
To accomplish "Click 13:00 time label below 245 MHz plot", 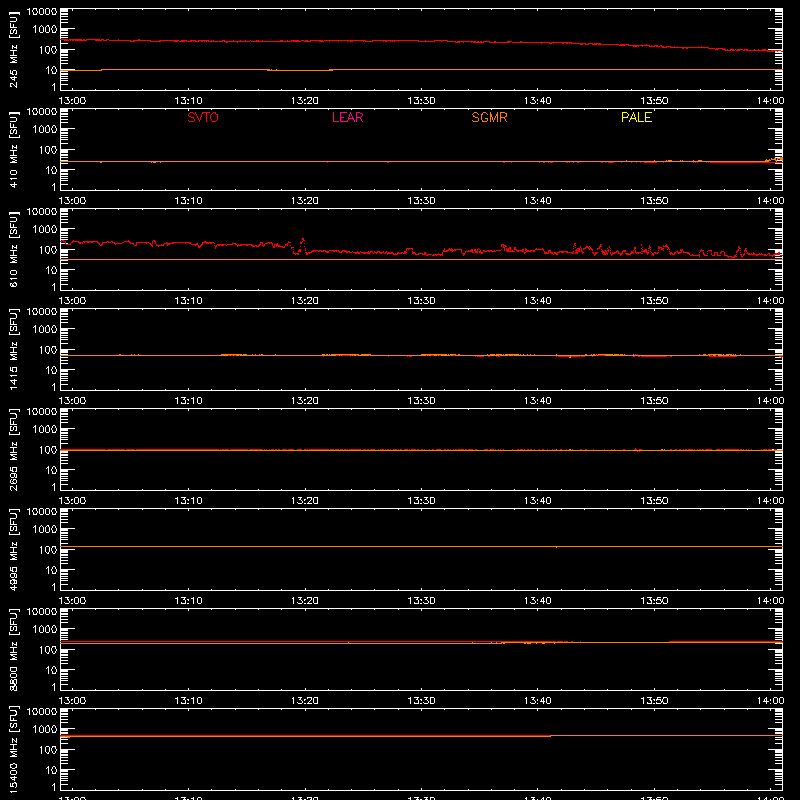I will tap(72, 101).
